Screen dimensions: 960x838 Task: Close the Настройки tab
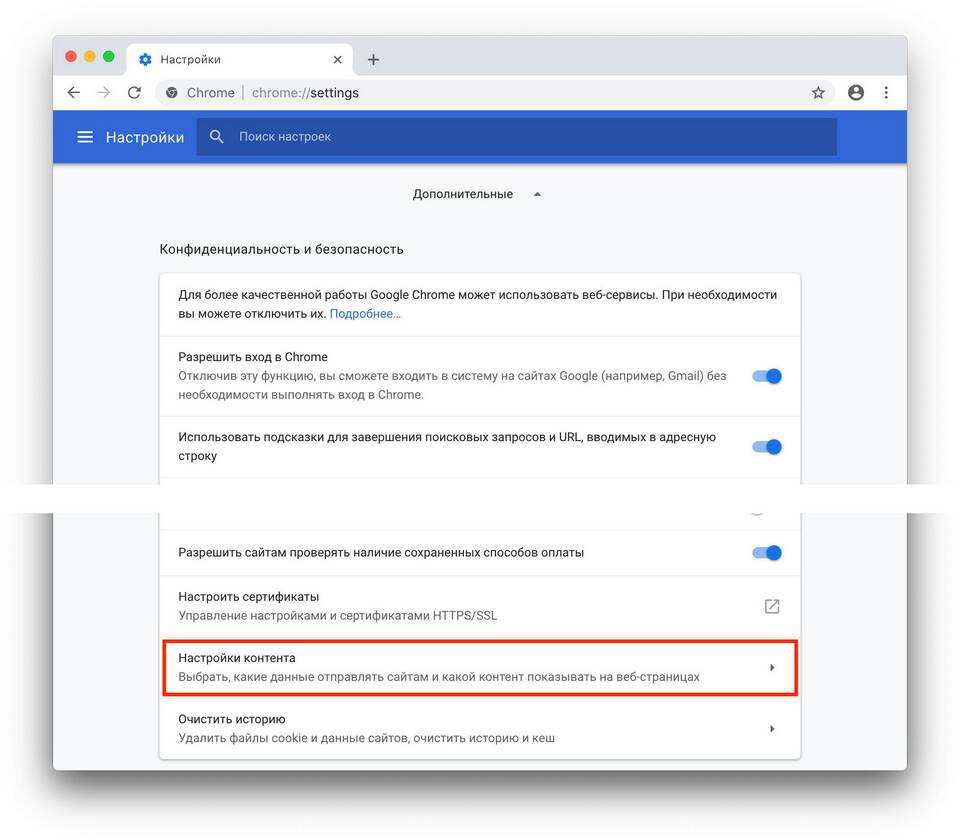[x=337, y=59]
